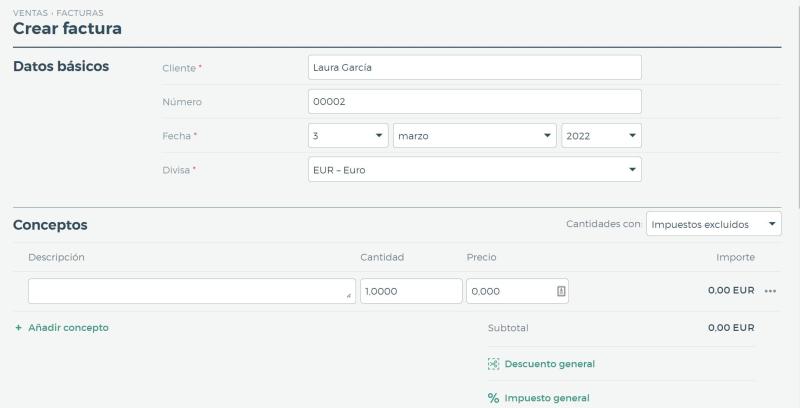Click the Subtotal amount 0,00 EUR
Screen dimensions: 800x408
[x=731, y=327]
